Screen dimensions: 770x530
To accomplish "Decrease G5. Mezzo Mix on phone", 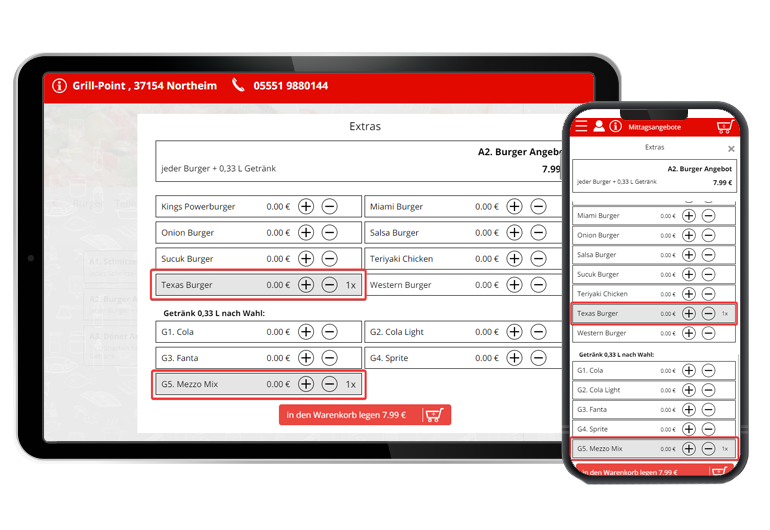I will click(x=708, y=448).
